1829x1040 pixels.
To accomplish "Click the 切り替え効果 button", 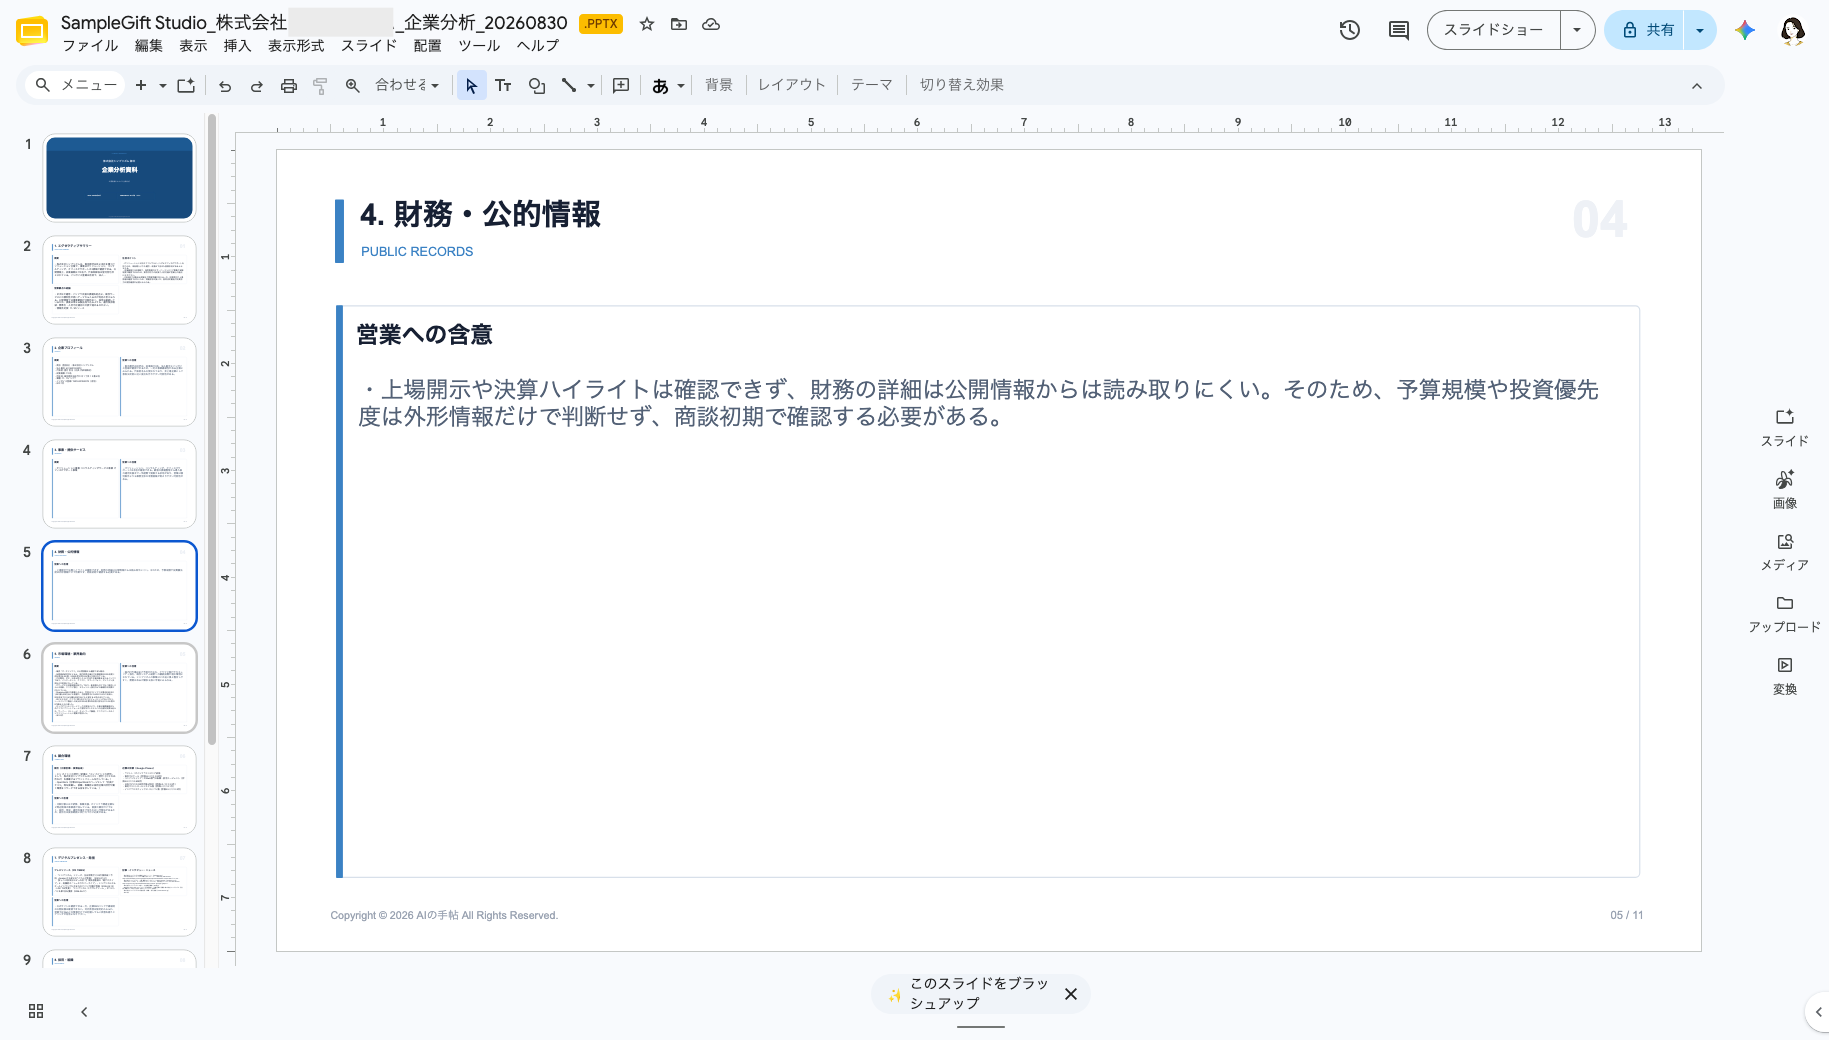I will [x=961, y=85].
